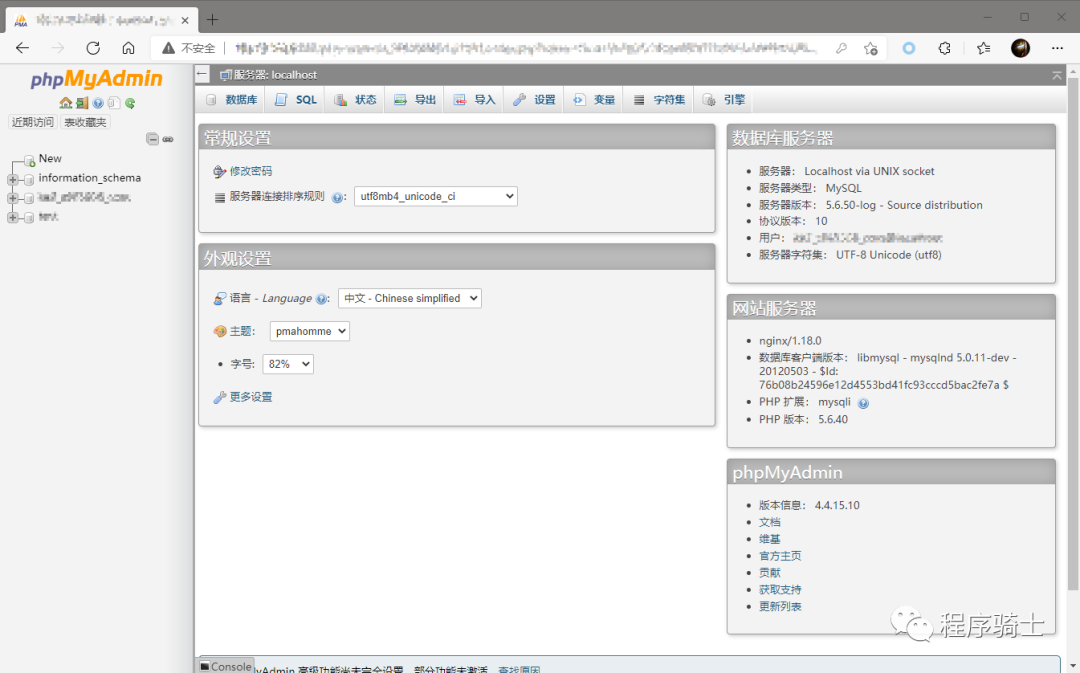The width and height of the screenshot is (1080, 673).
Task: Click 近期访问 button in sidebar
Action: (x=32, y=122)
